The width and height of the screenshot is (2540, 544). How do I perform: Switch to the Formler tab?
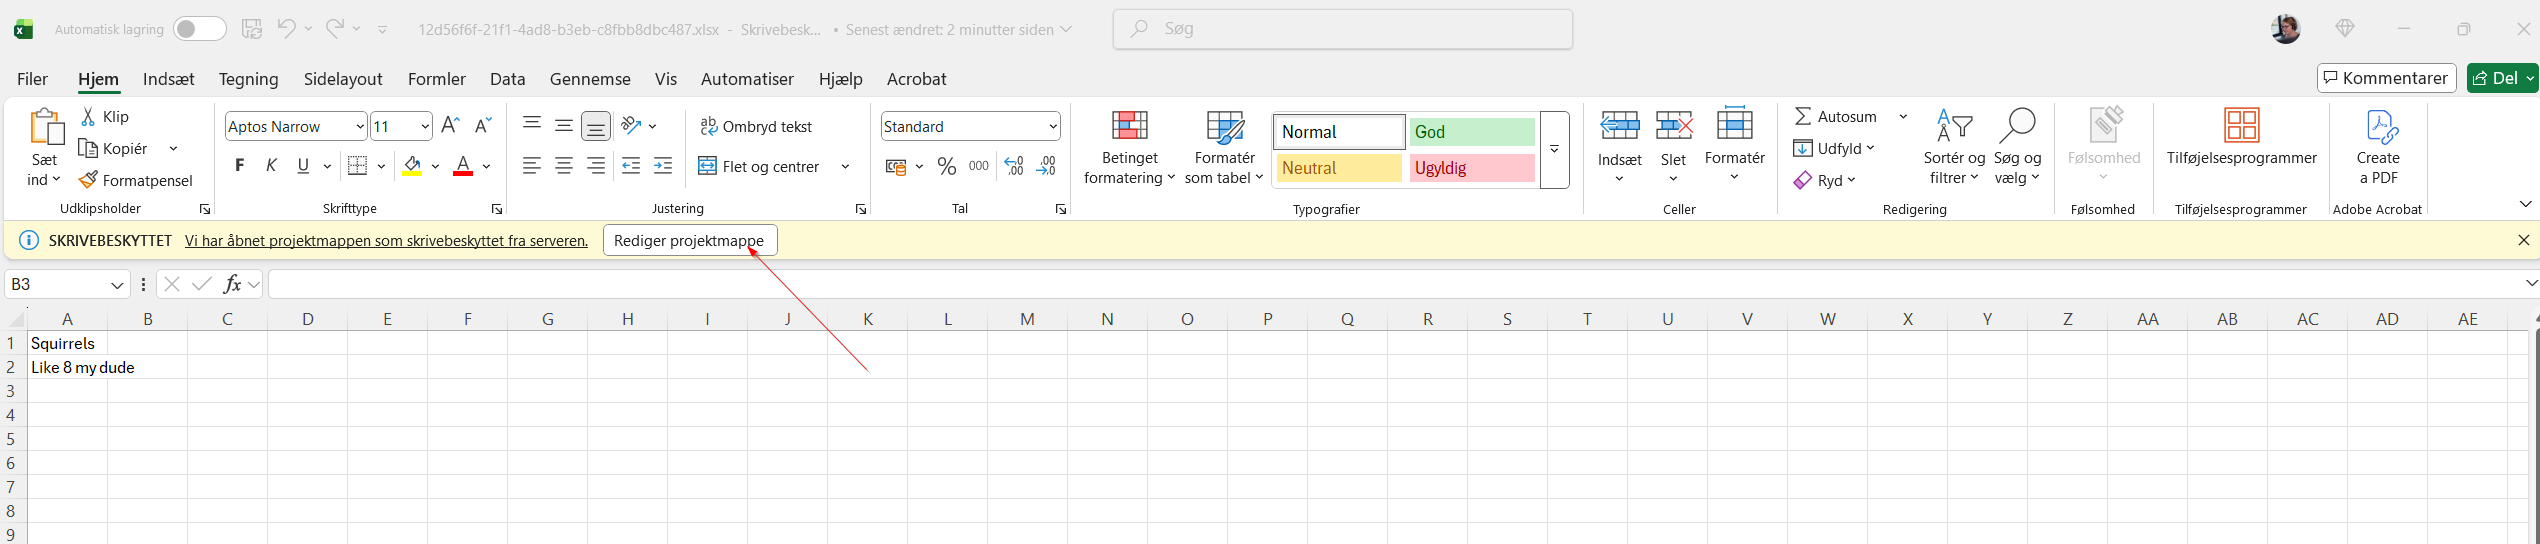437,79
